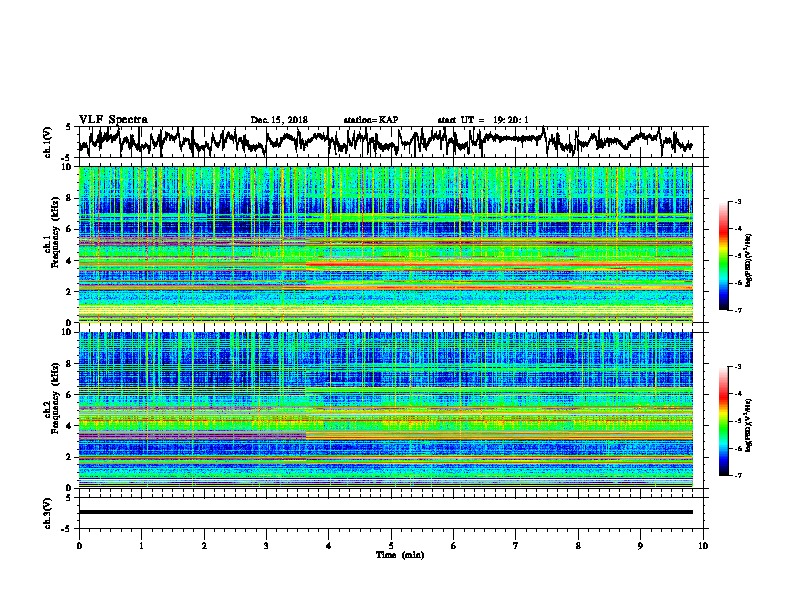Image resolution: width=792 pixels, height=612 pixels.
Task: Click the 'station=KAP' label
Action: 371,120
